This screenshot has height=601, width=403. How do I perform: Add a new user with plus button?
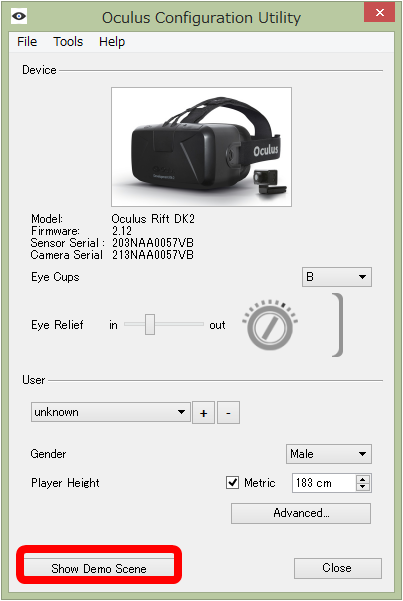tap(203, 413)
